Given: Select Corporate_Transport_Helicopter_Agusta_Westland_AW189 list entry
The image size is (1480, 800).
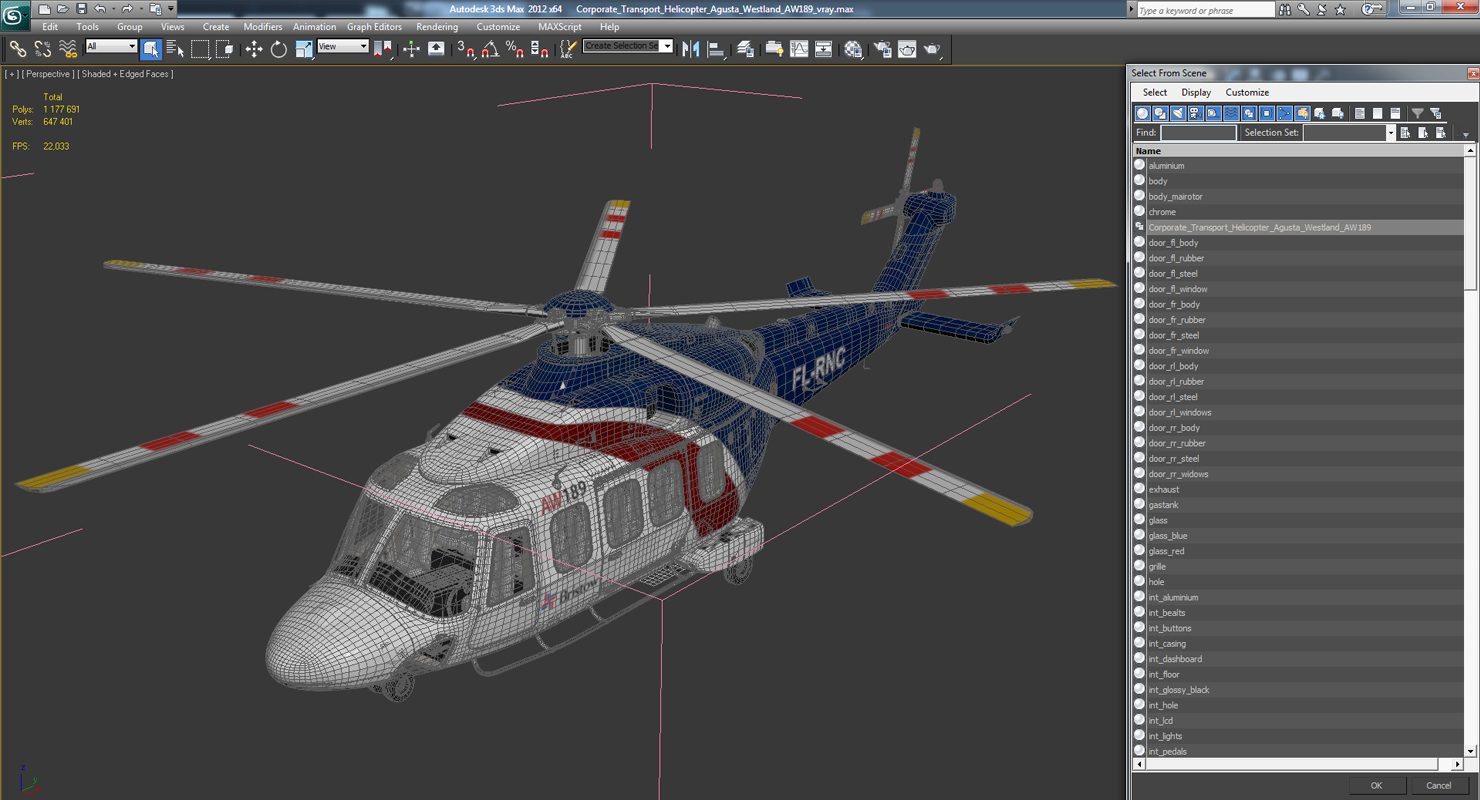Looking at the screenshot, I should pos(1298,227).
